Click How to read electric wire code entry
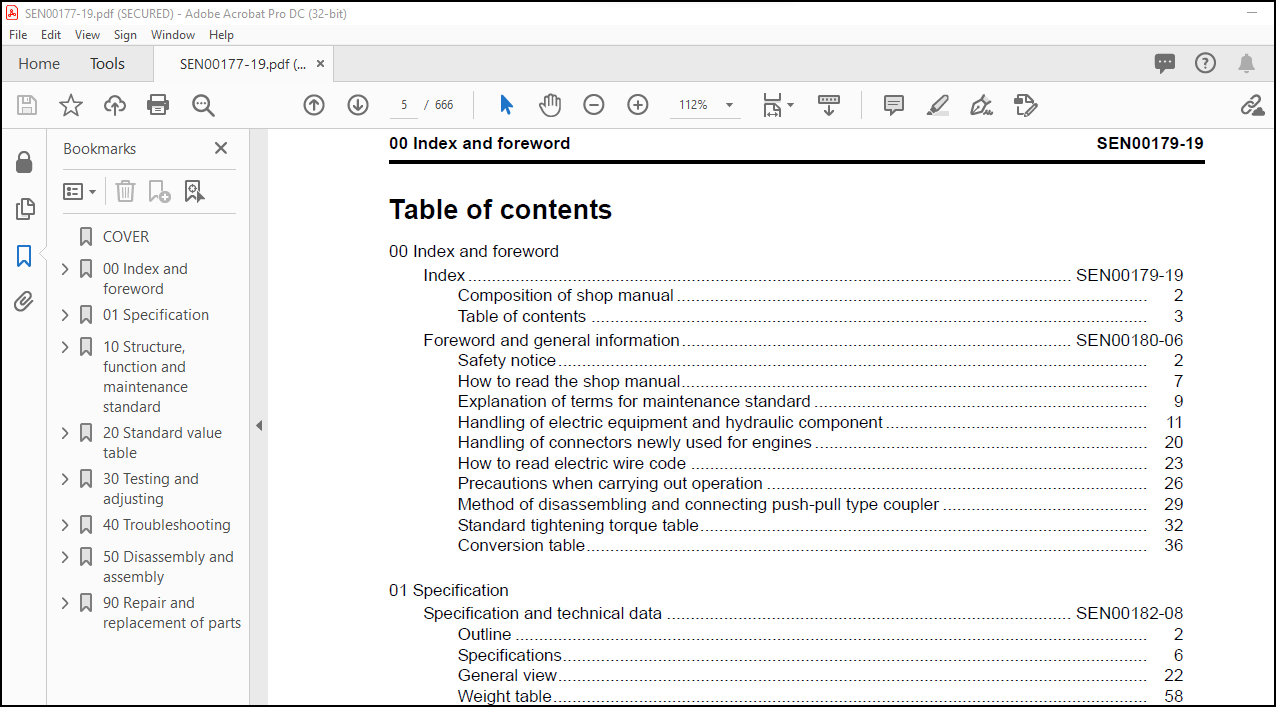Viewport: 1276px width, 707px height. pyautogui.click(x=572, y=463)
